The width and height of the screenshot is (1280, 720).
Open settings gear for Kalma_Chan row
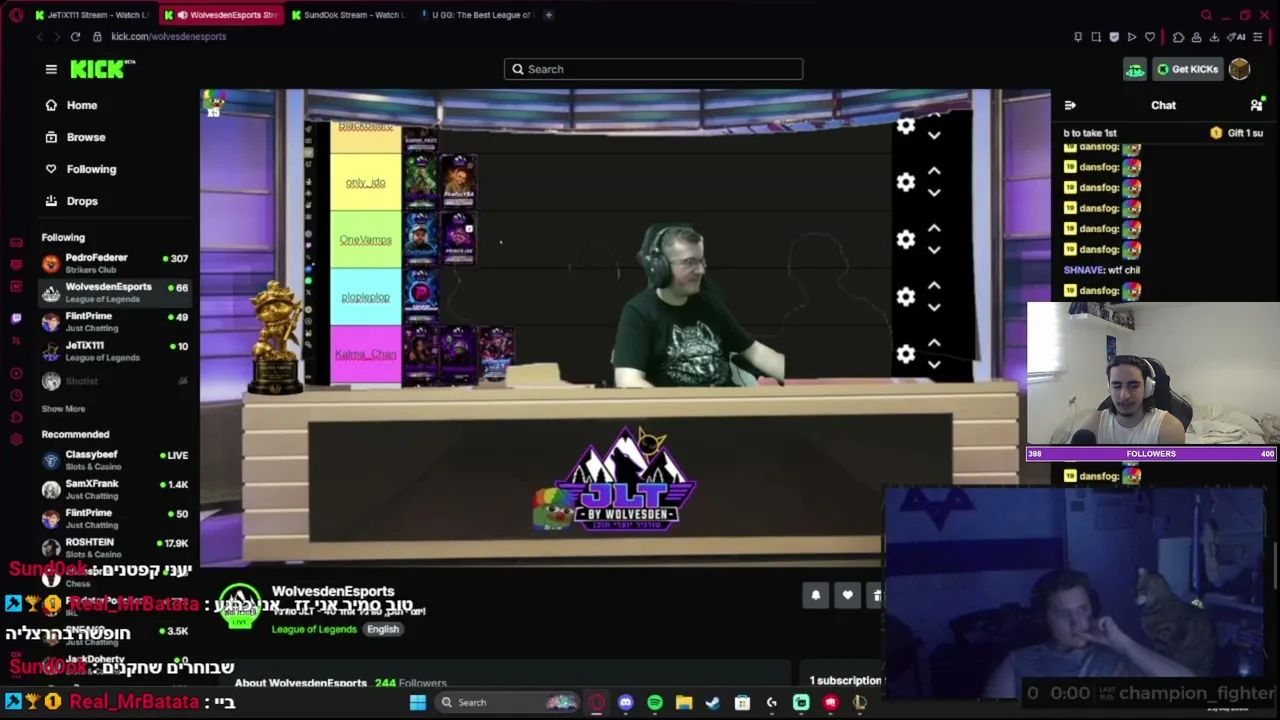[906, 353]
